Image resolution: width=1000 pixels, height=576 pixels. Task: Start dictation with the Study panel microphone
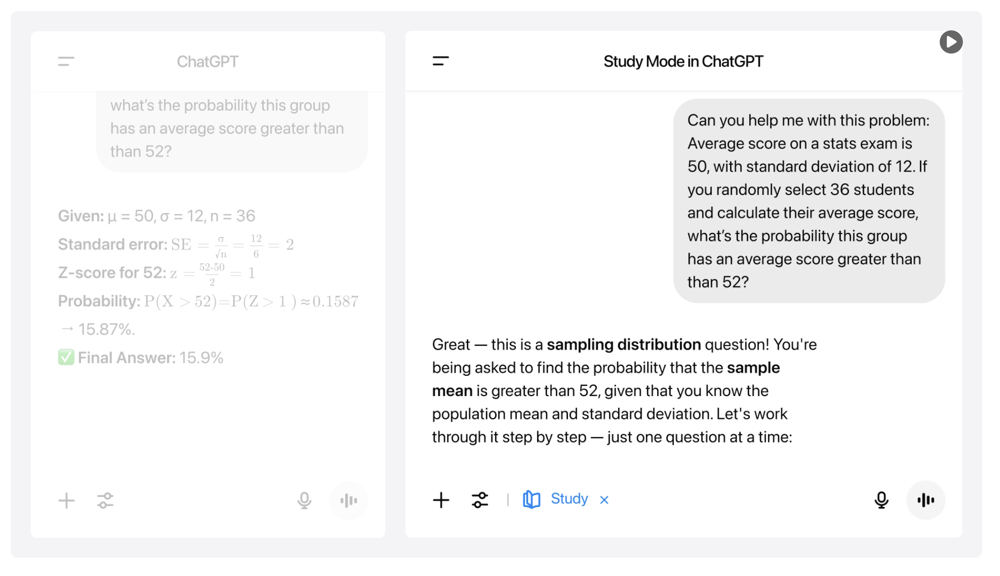click(x=881, y=499)
